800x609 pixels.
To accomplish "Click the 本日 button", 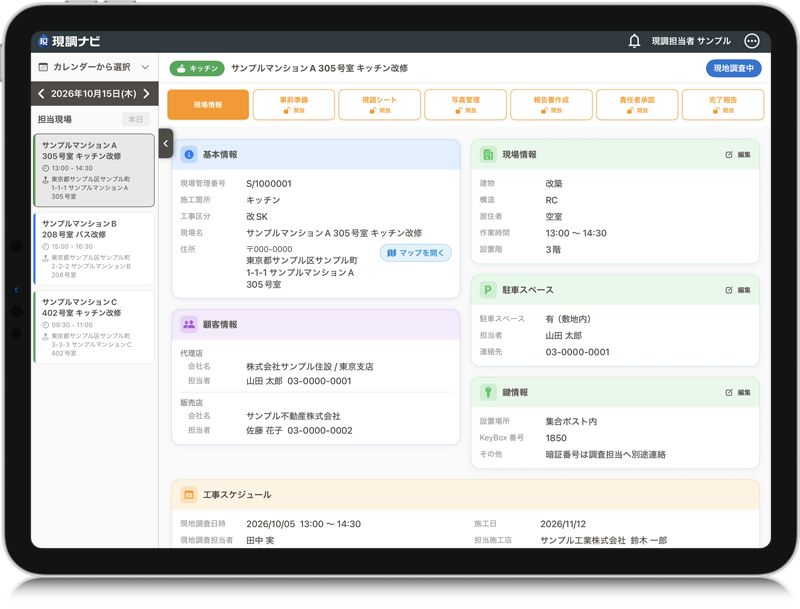I will tap(136, 119).
